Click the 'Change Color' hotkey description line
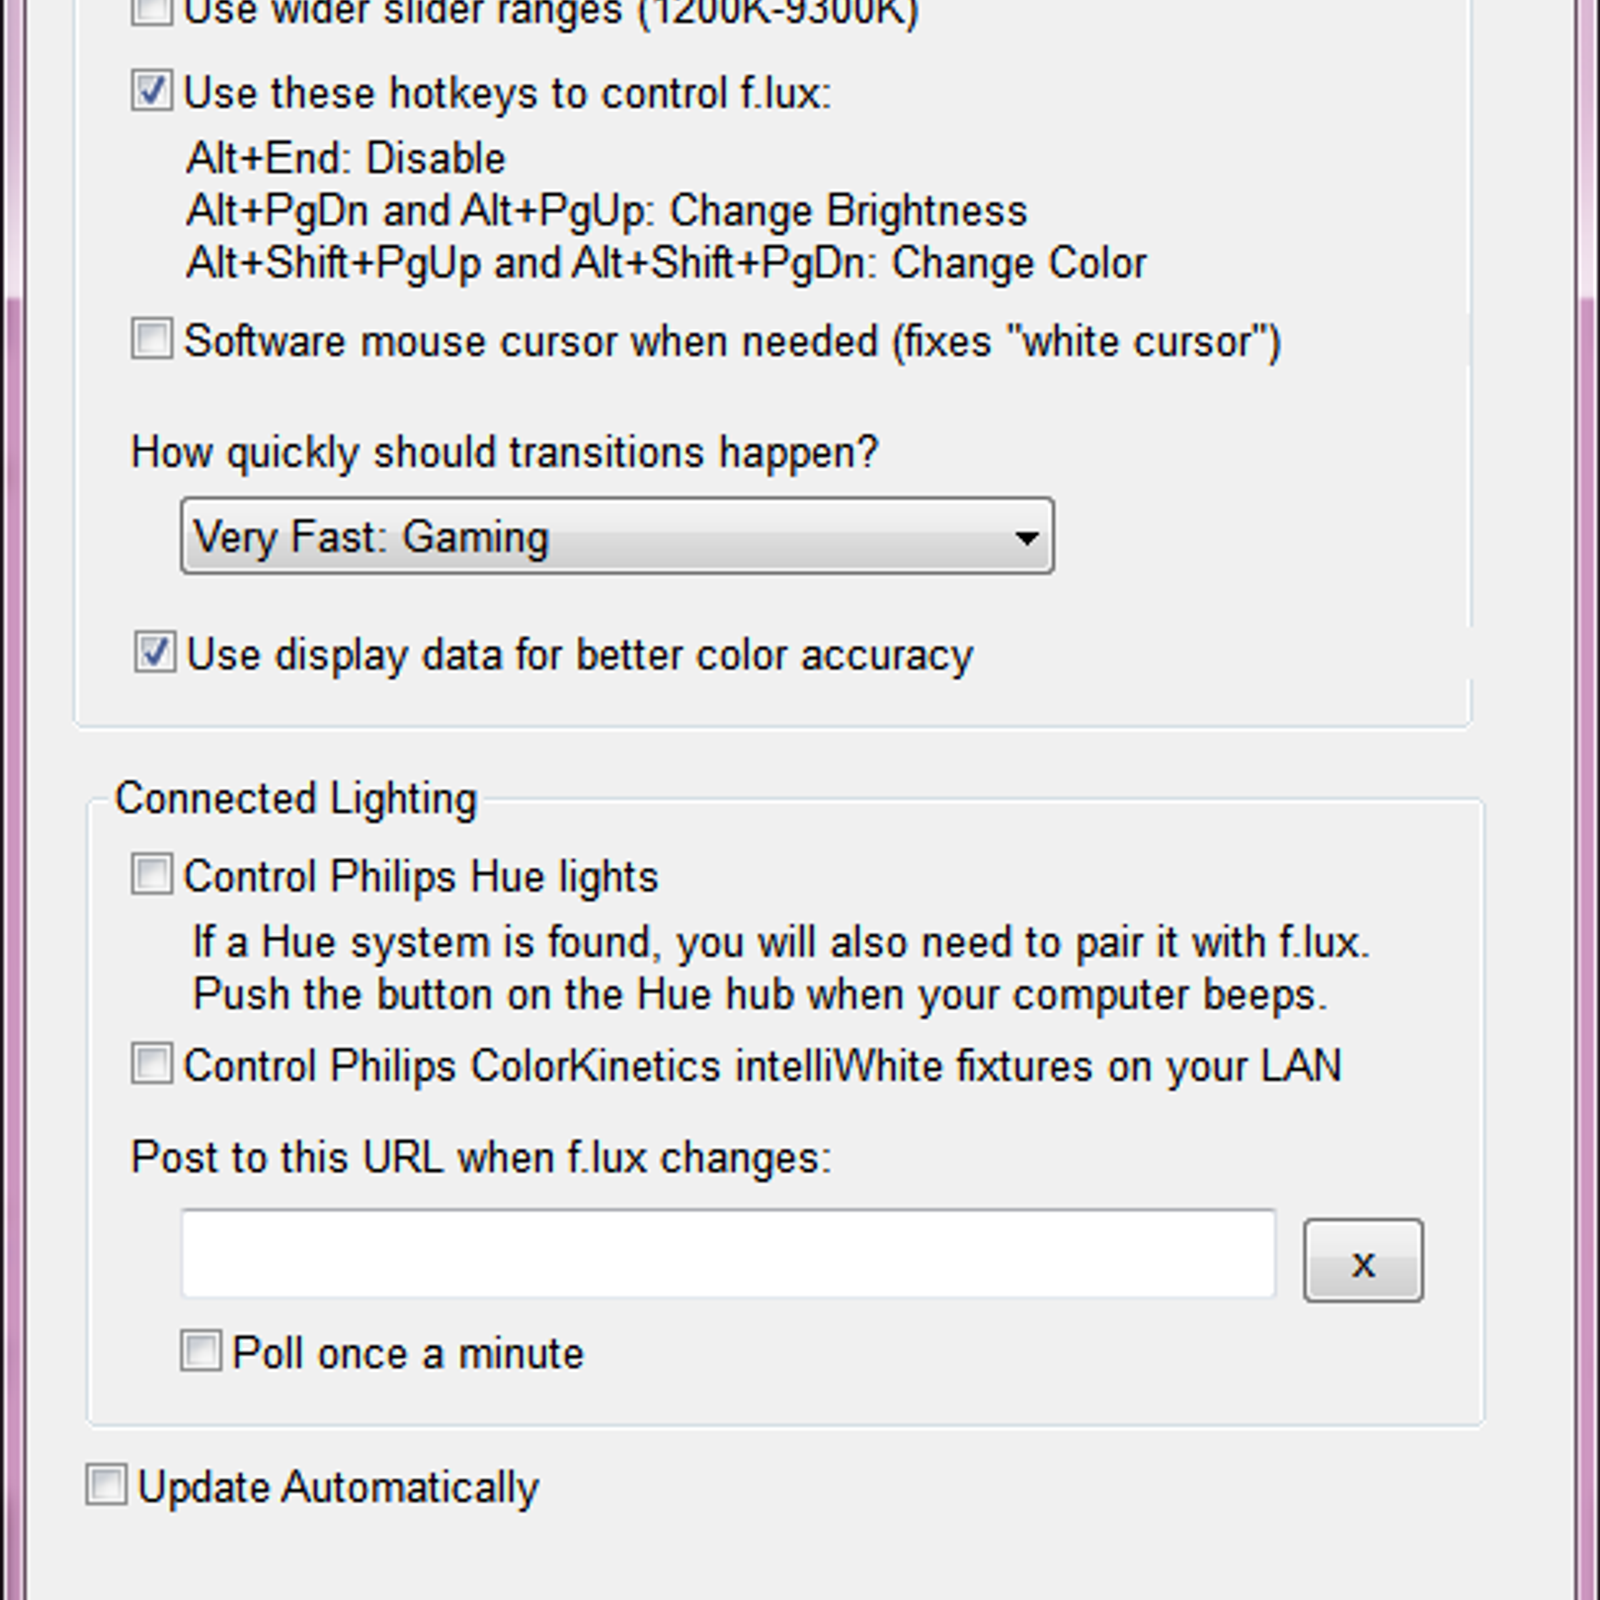Screen dimensions: 1600x1600 pos(666,264)
